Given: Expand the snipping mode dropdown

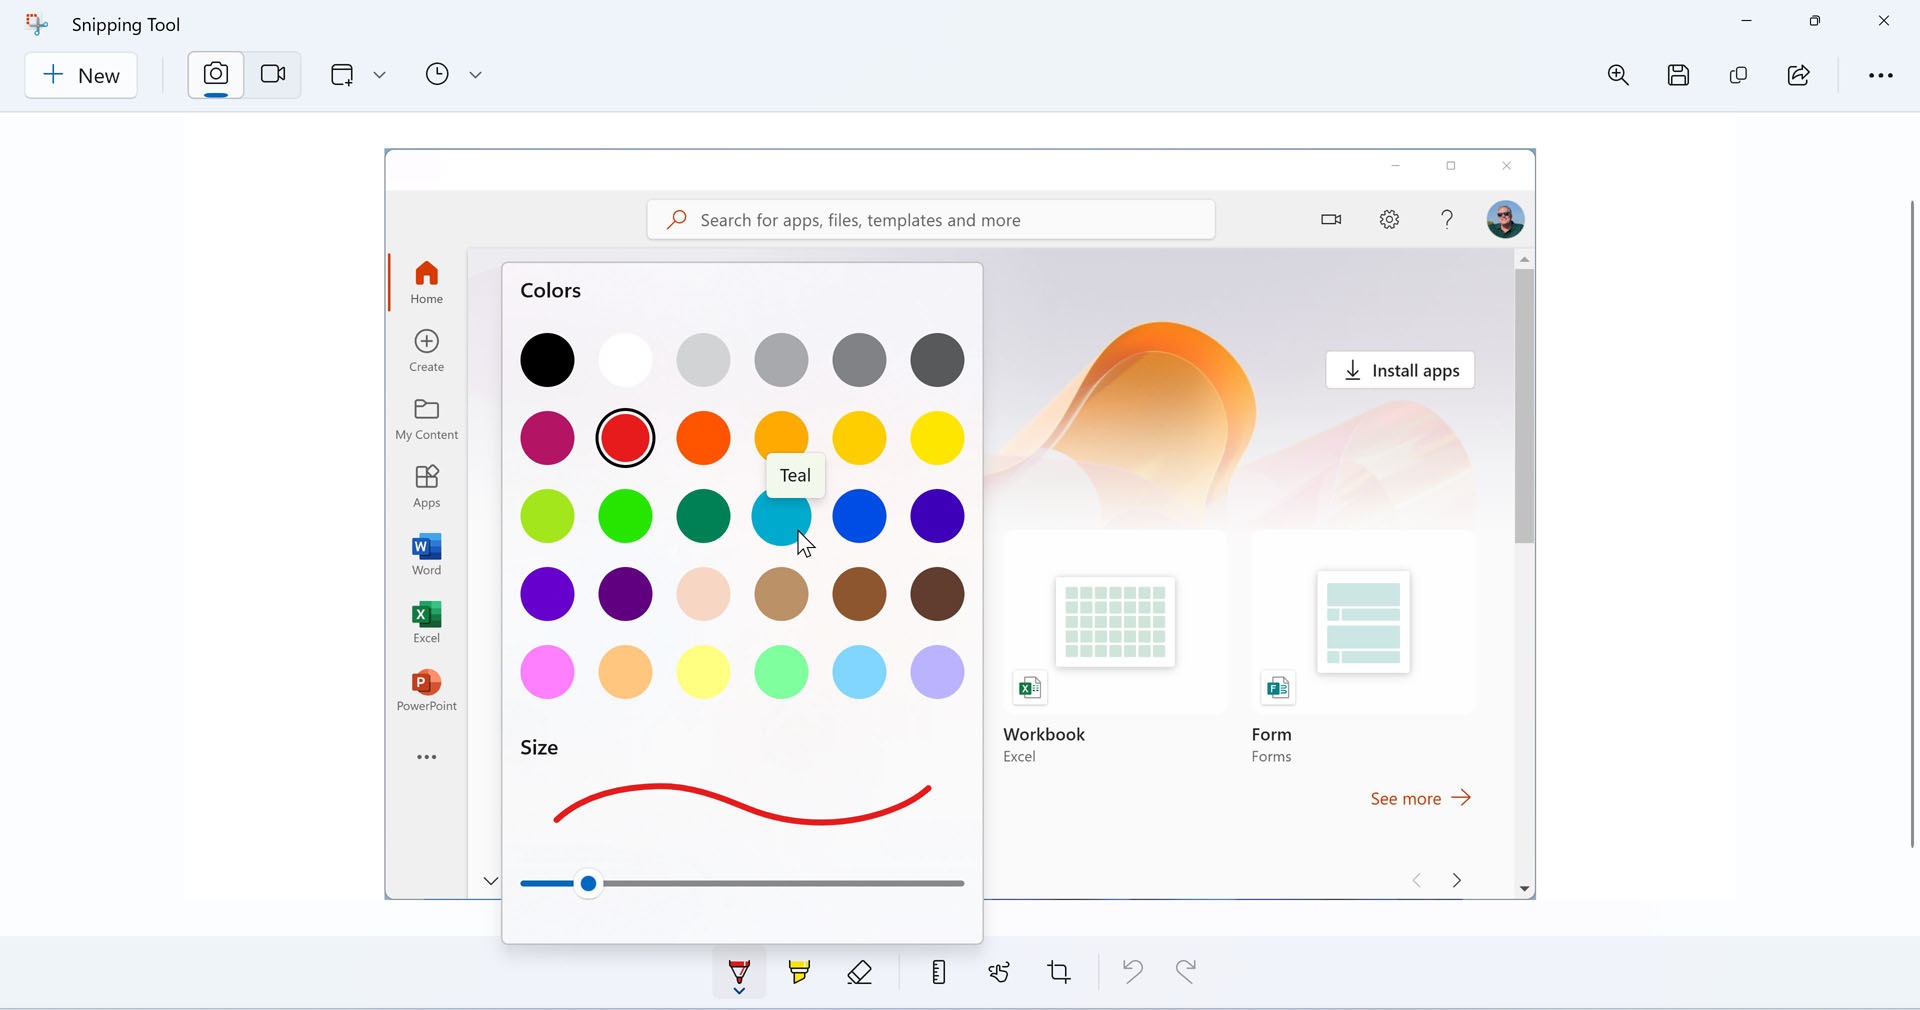Looking at the screenshot, I should pos(380,75).
